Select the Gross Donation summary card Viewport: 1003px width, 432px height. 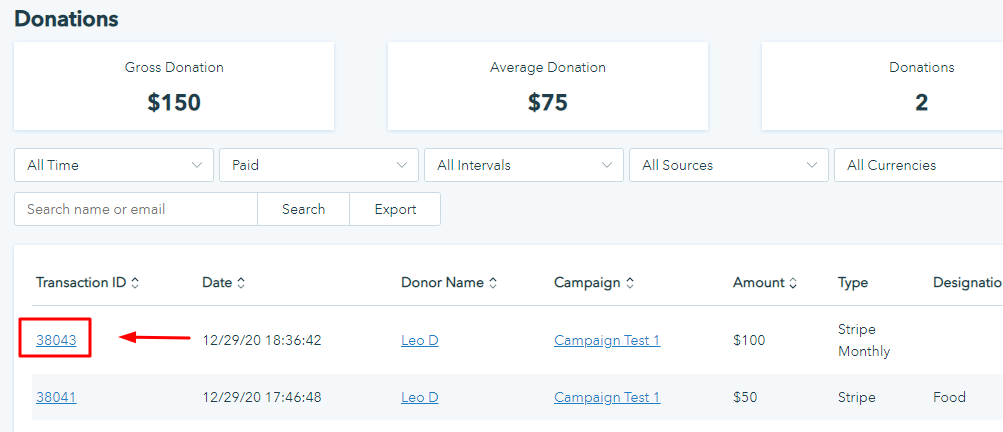174,86
